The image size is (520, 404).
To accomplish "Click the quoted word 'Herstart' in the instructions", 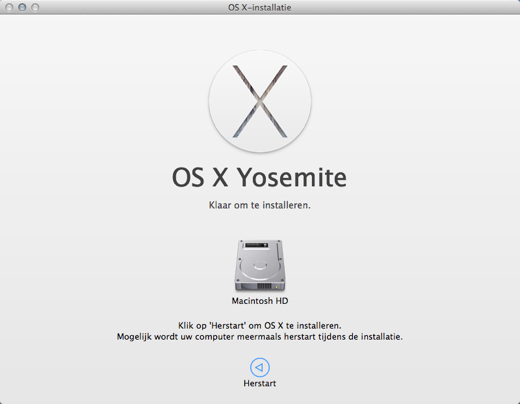I will [x=229, y=325].
